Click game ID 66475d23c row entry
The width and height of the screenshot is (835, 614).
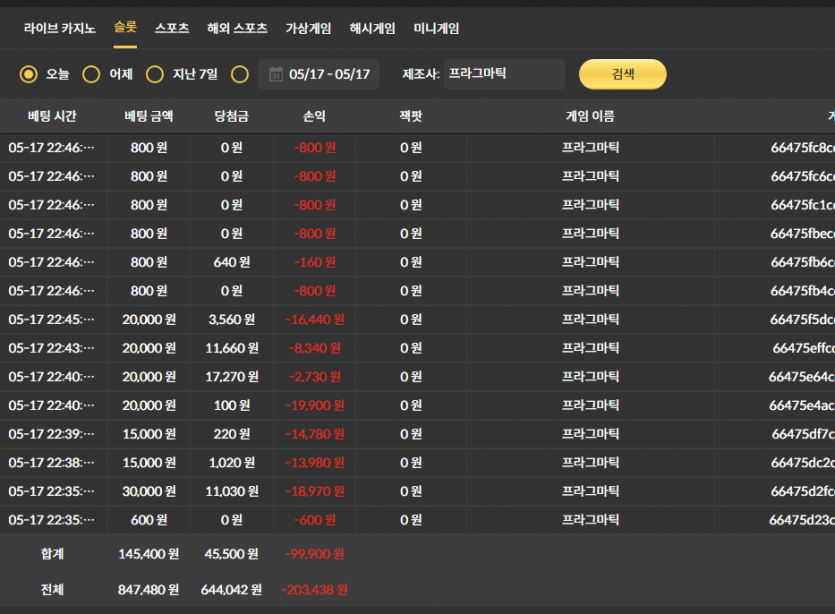pos(801,520)
